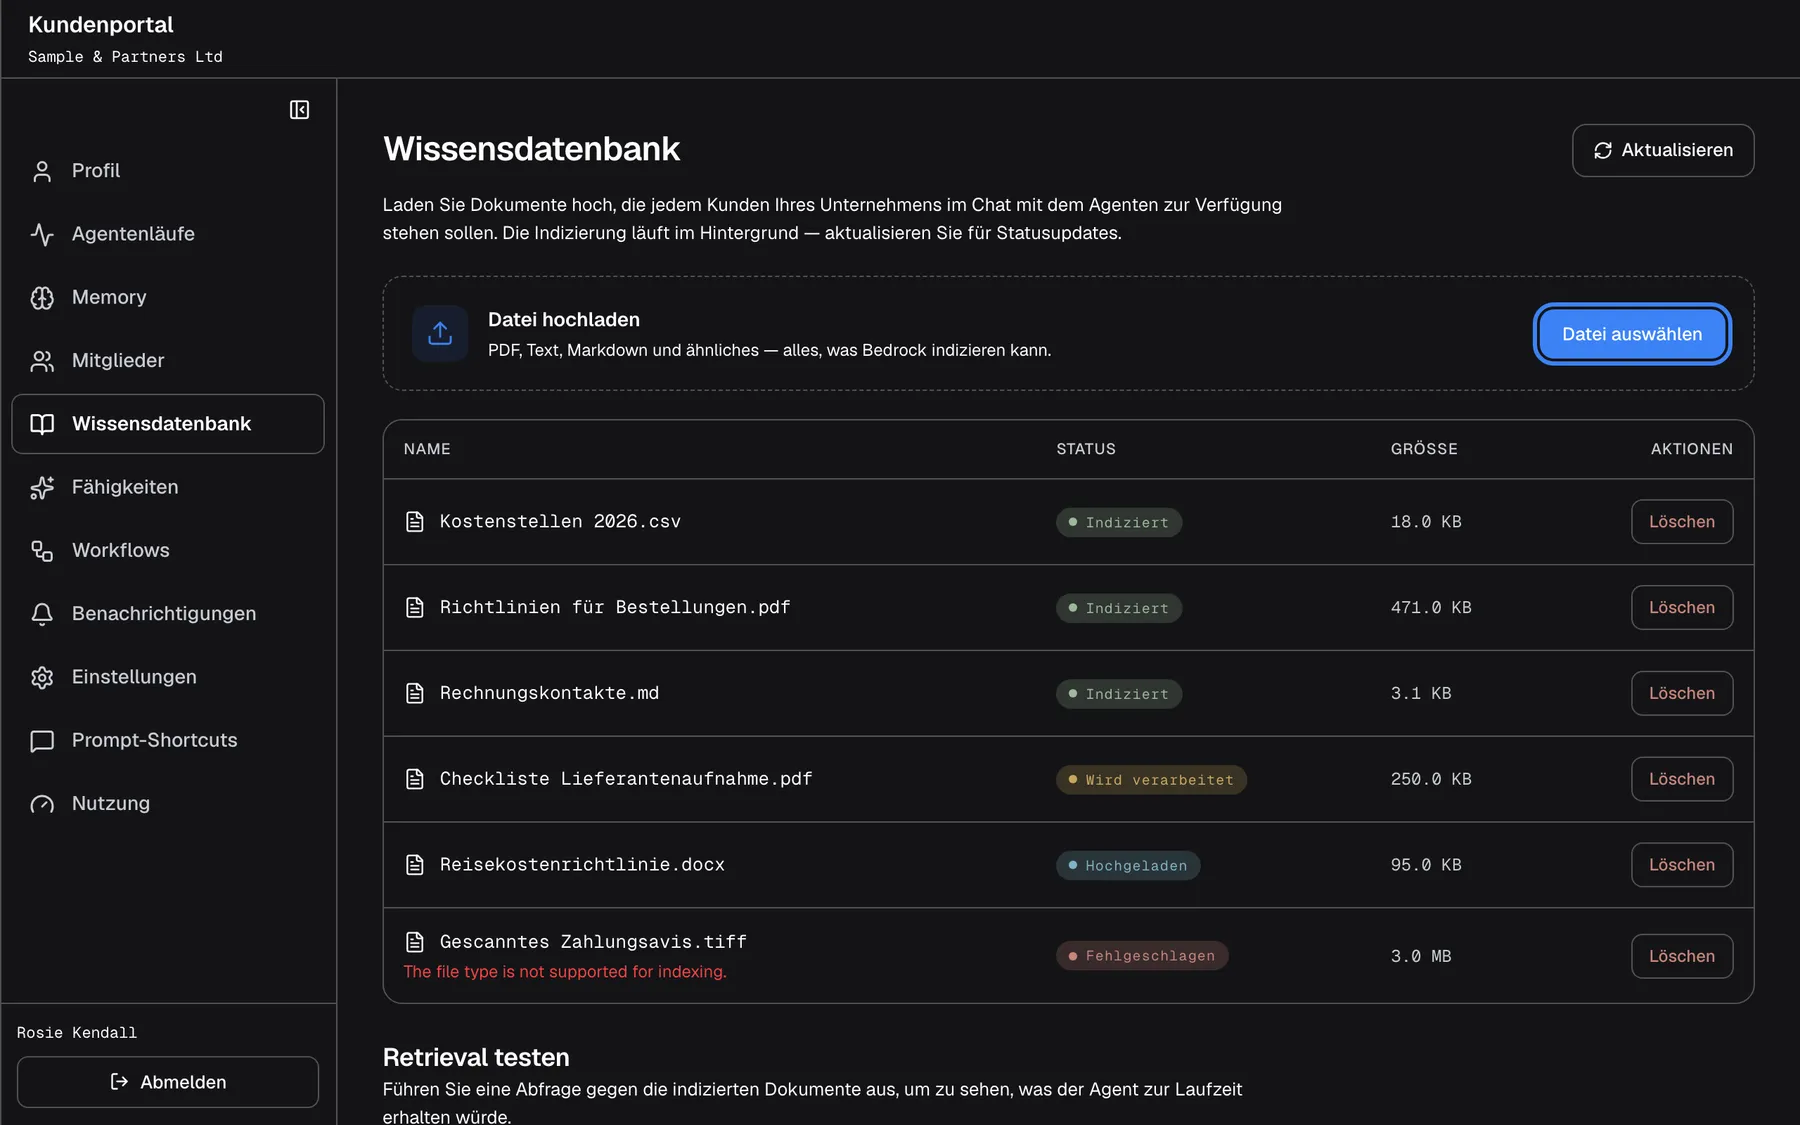Collapse the sidebar with the panel icon
Viewport: 1800px width, 1125px height.
tap(299, 110)
